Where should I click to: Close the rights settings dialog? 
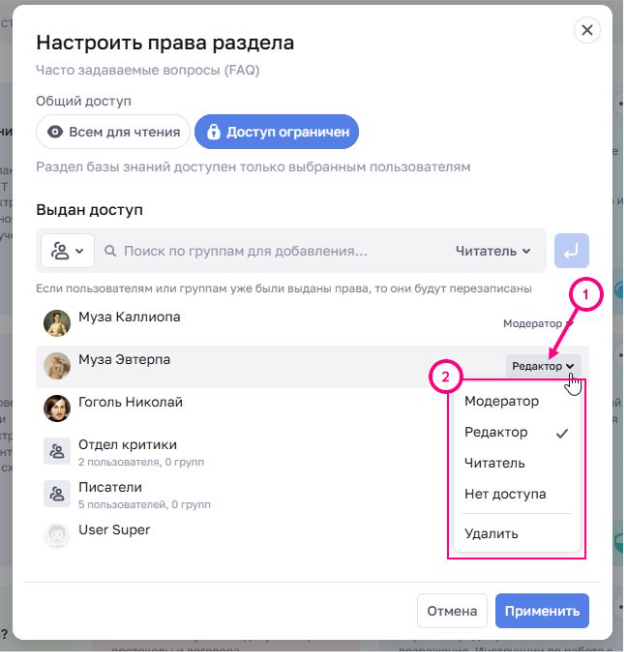click(x=587, y=30)
